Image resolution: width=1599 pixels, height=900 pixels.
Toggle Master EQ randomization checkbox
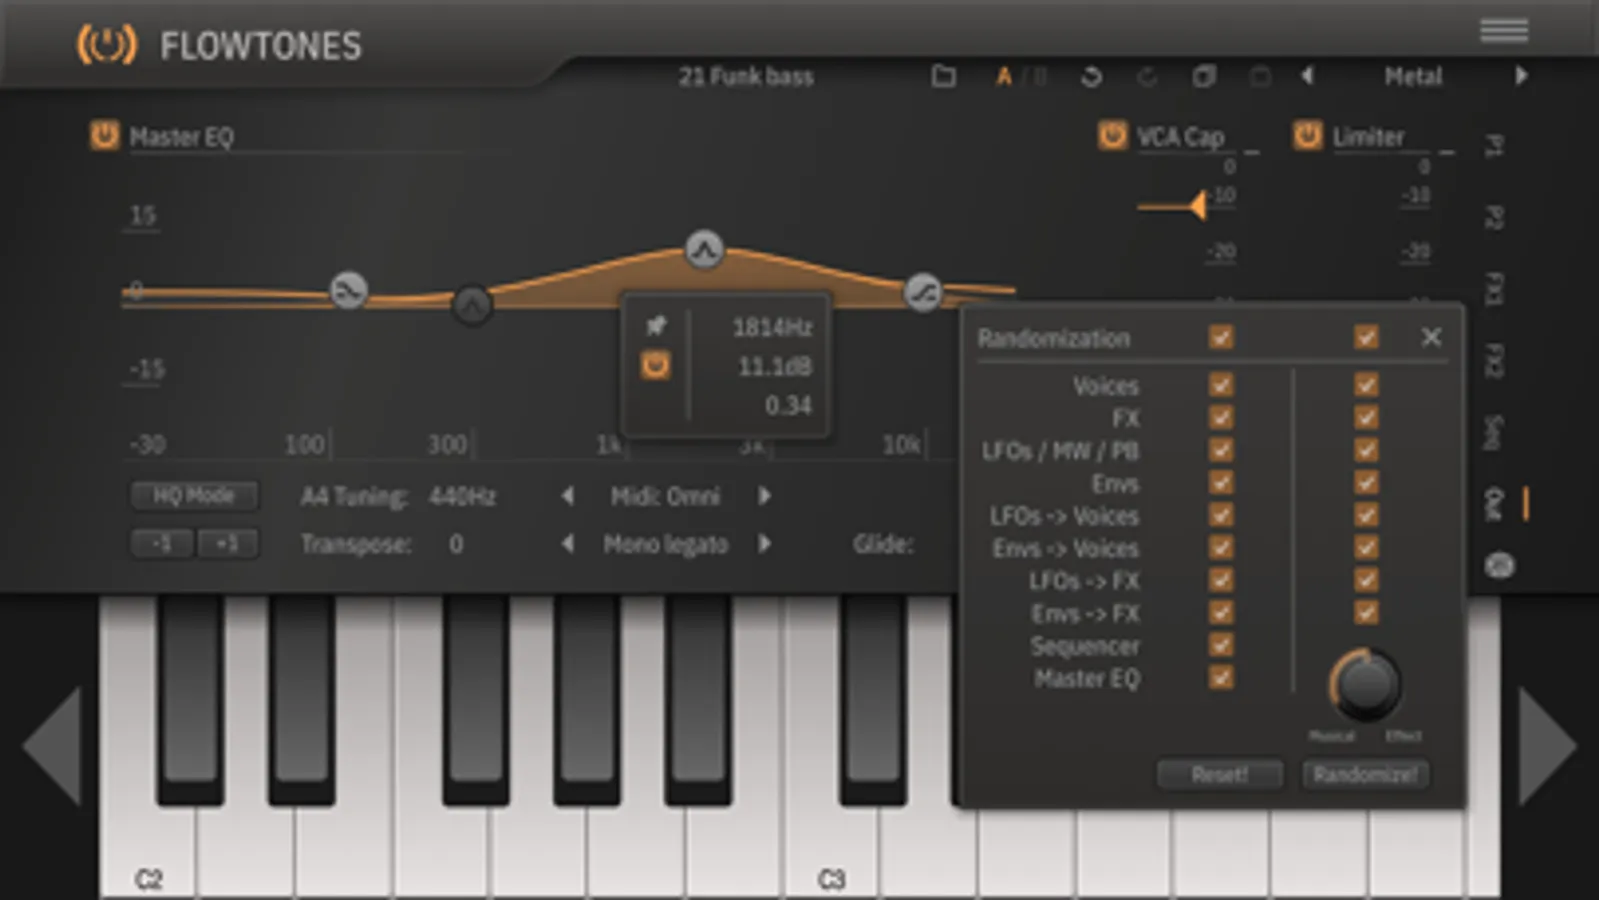(x=1221, y=677)
